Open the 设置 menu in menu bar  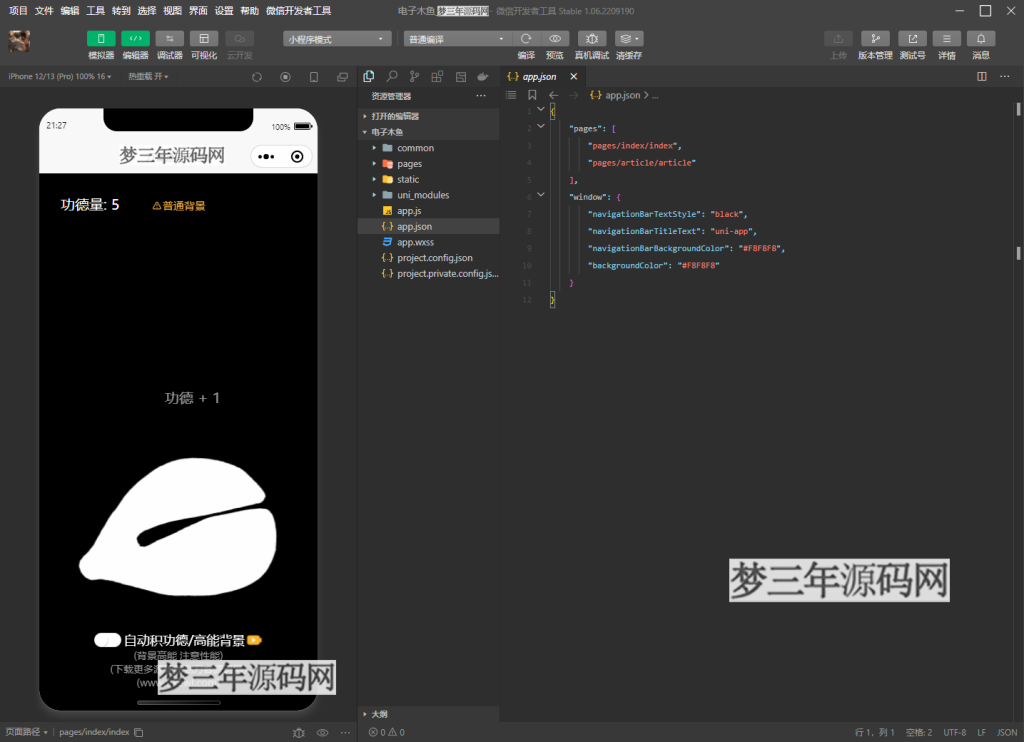(224, 10)
